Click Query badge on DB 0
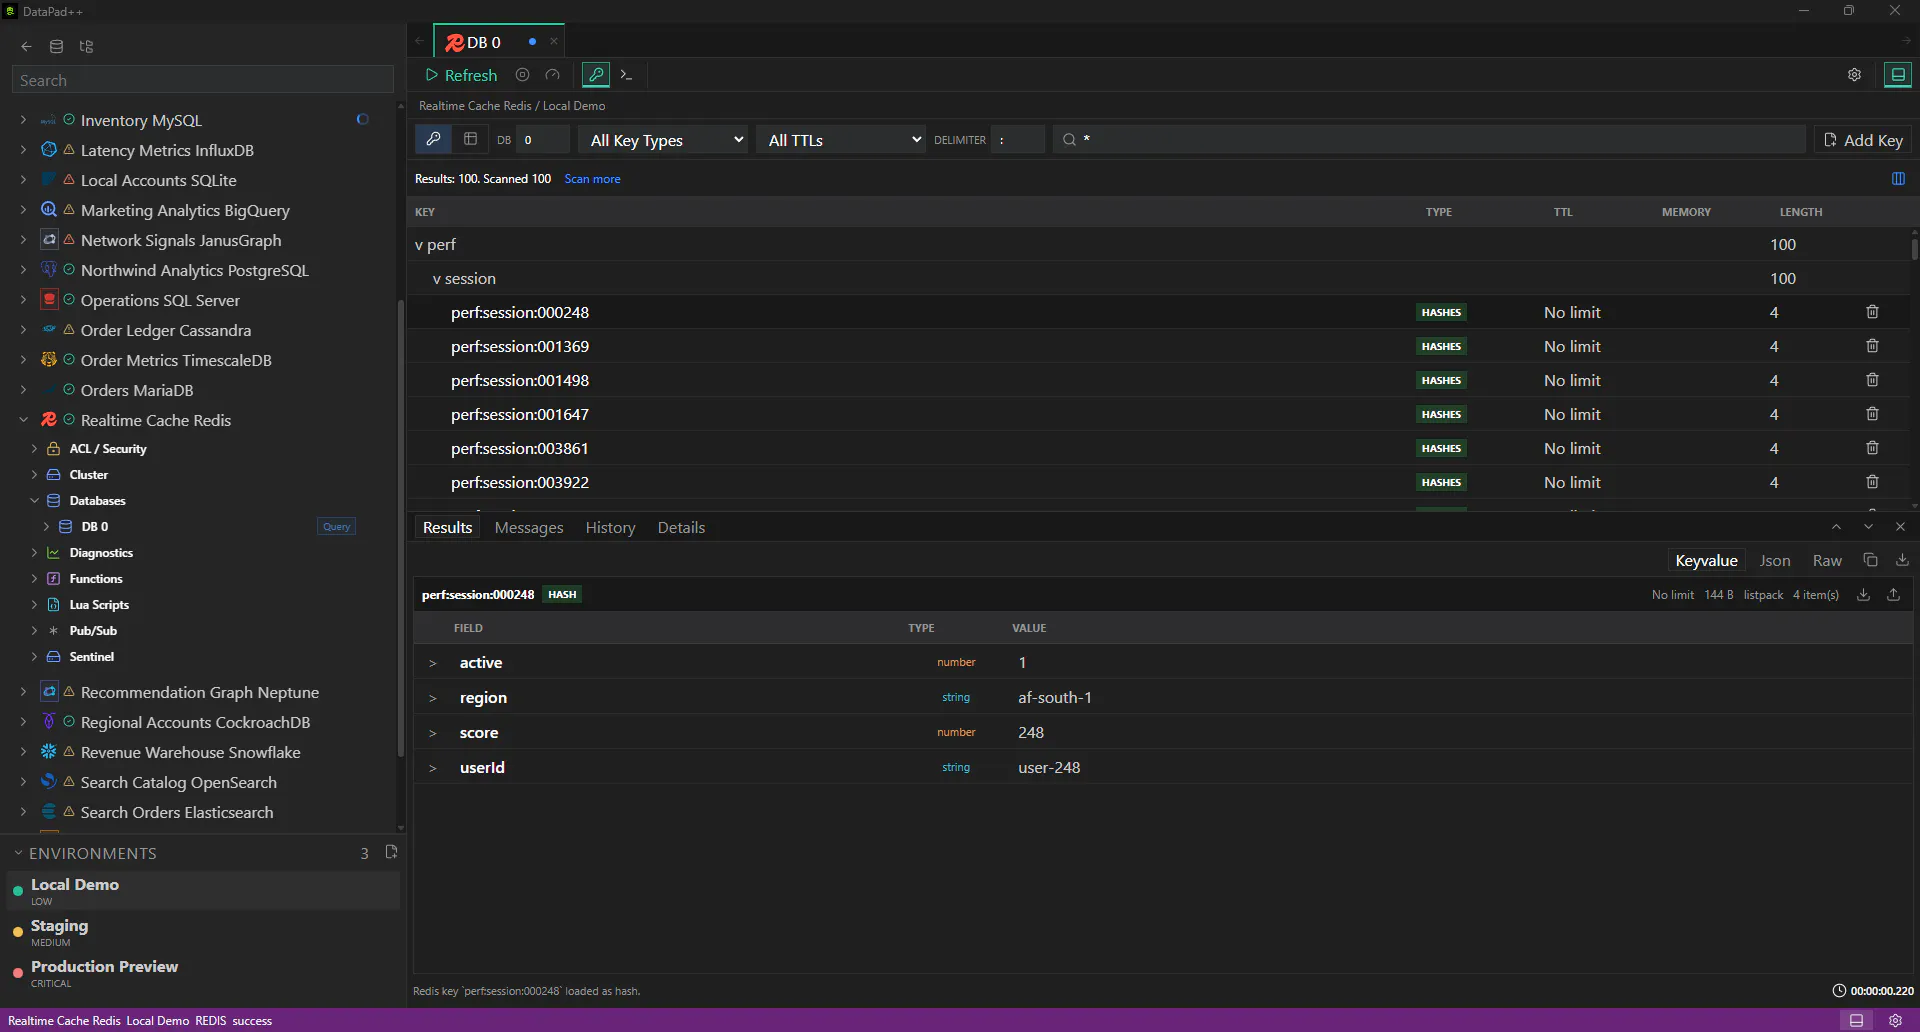 [337, 526]
